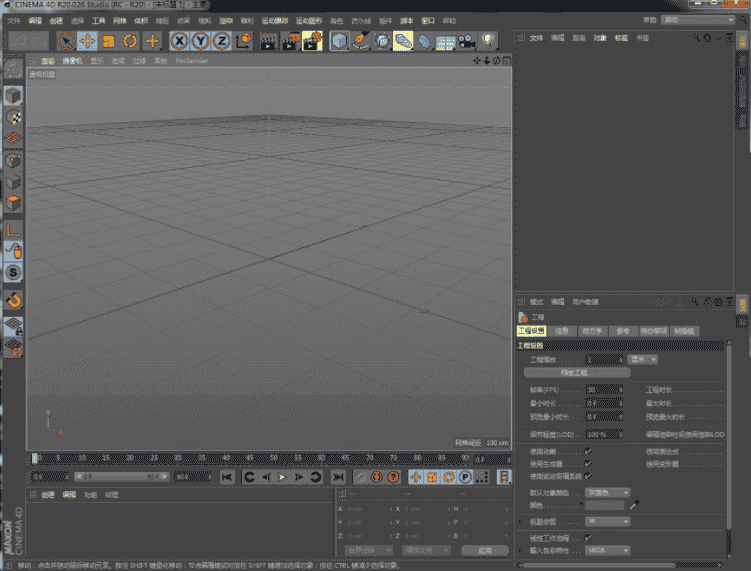Open the 窗口 menu in menu bar
751x571 pixels.
(x=428, y=21)
